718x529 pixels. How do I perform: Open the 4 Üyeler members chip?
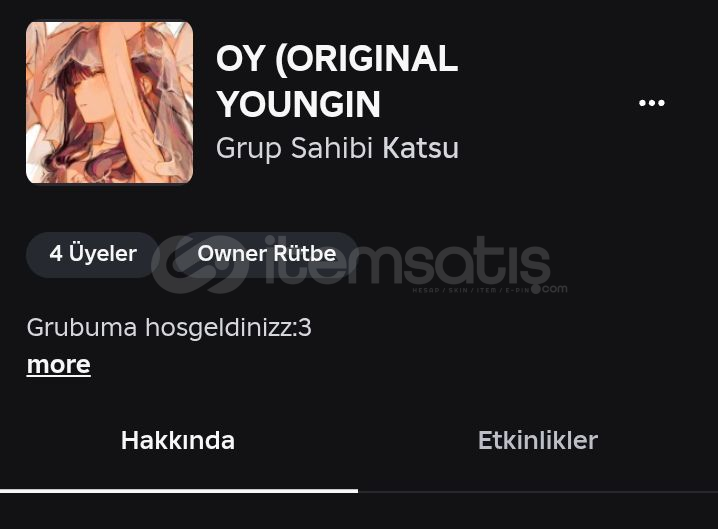pos(93,254)
